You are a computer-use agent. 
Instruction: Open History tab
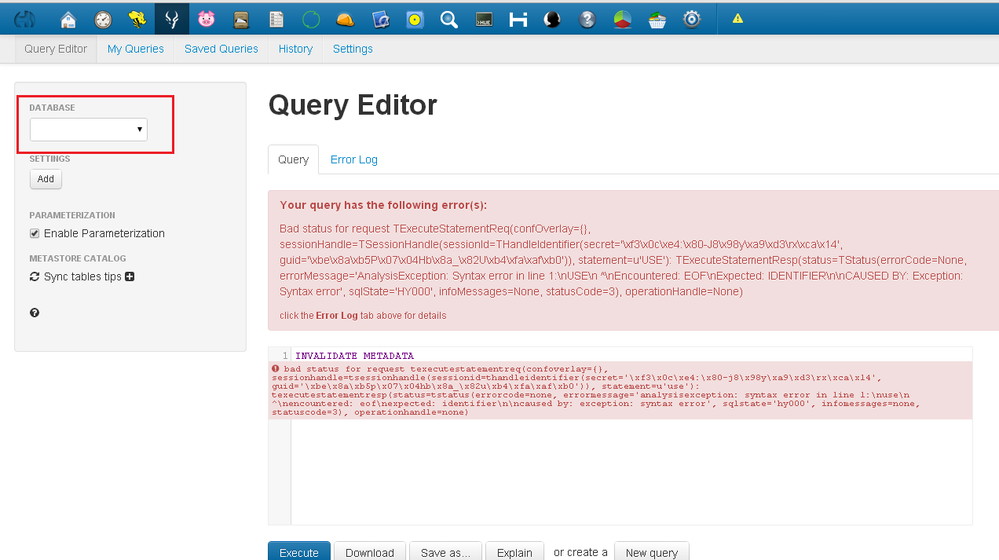point(296,49)
